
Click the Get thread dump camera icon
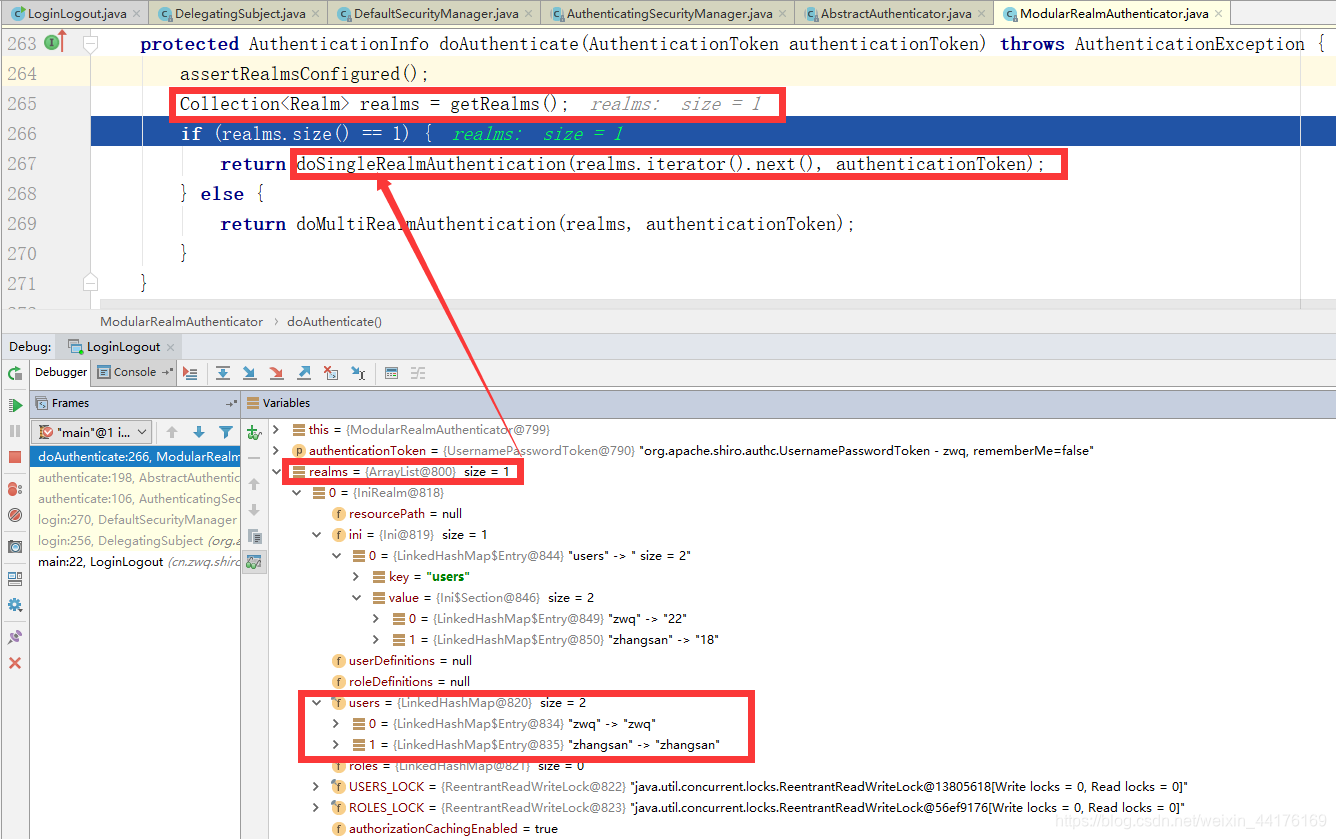(15, 547)
